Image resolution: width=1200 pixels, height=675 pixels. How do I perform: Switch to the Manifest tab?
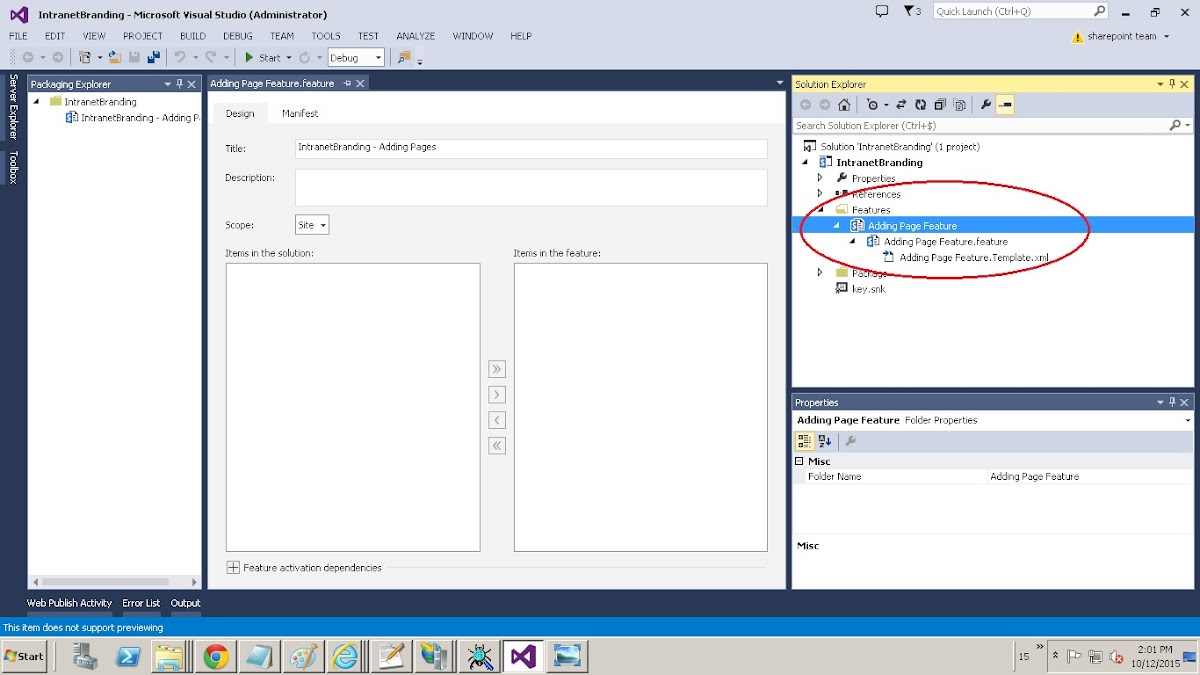[300, 114]
